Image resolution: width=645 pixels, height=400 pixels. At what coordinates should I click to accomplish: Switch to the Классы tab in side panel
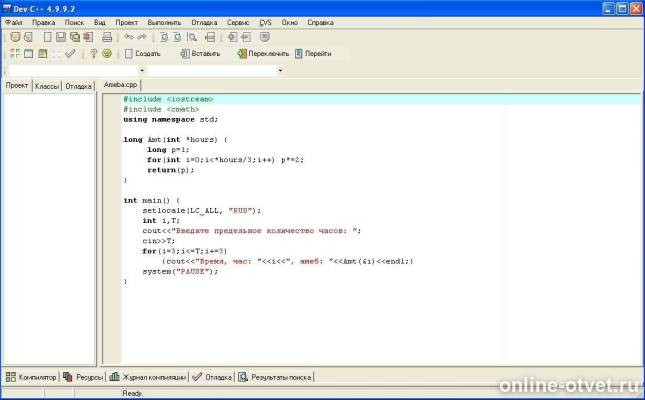(47, 87)
